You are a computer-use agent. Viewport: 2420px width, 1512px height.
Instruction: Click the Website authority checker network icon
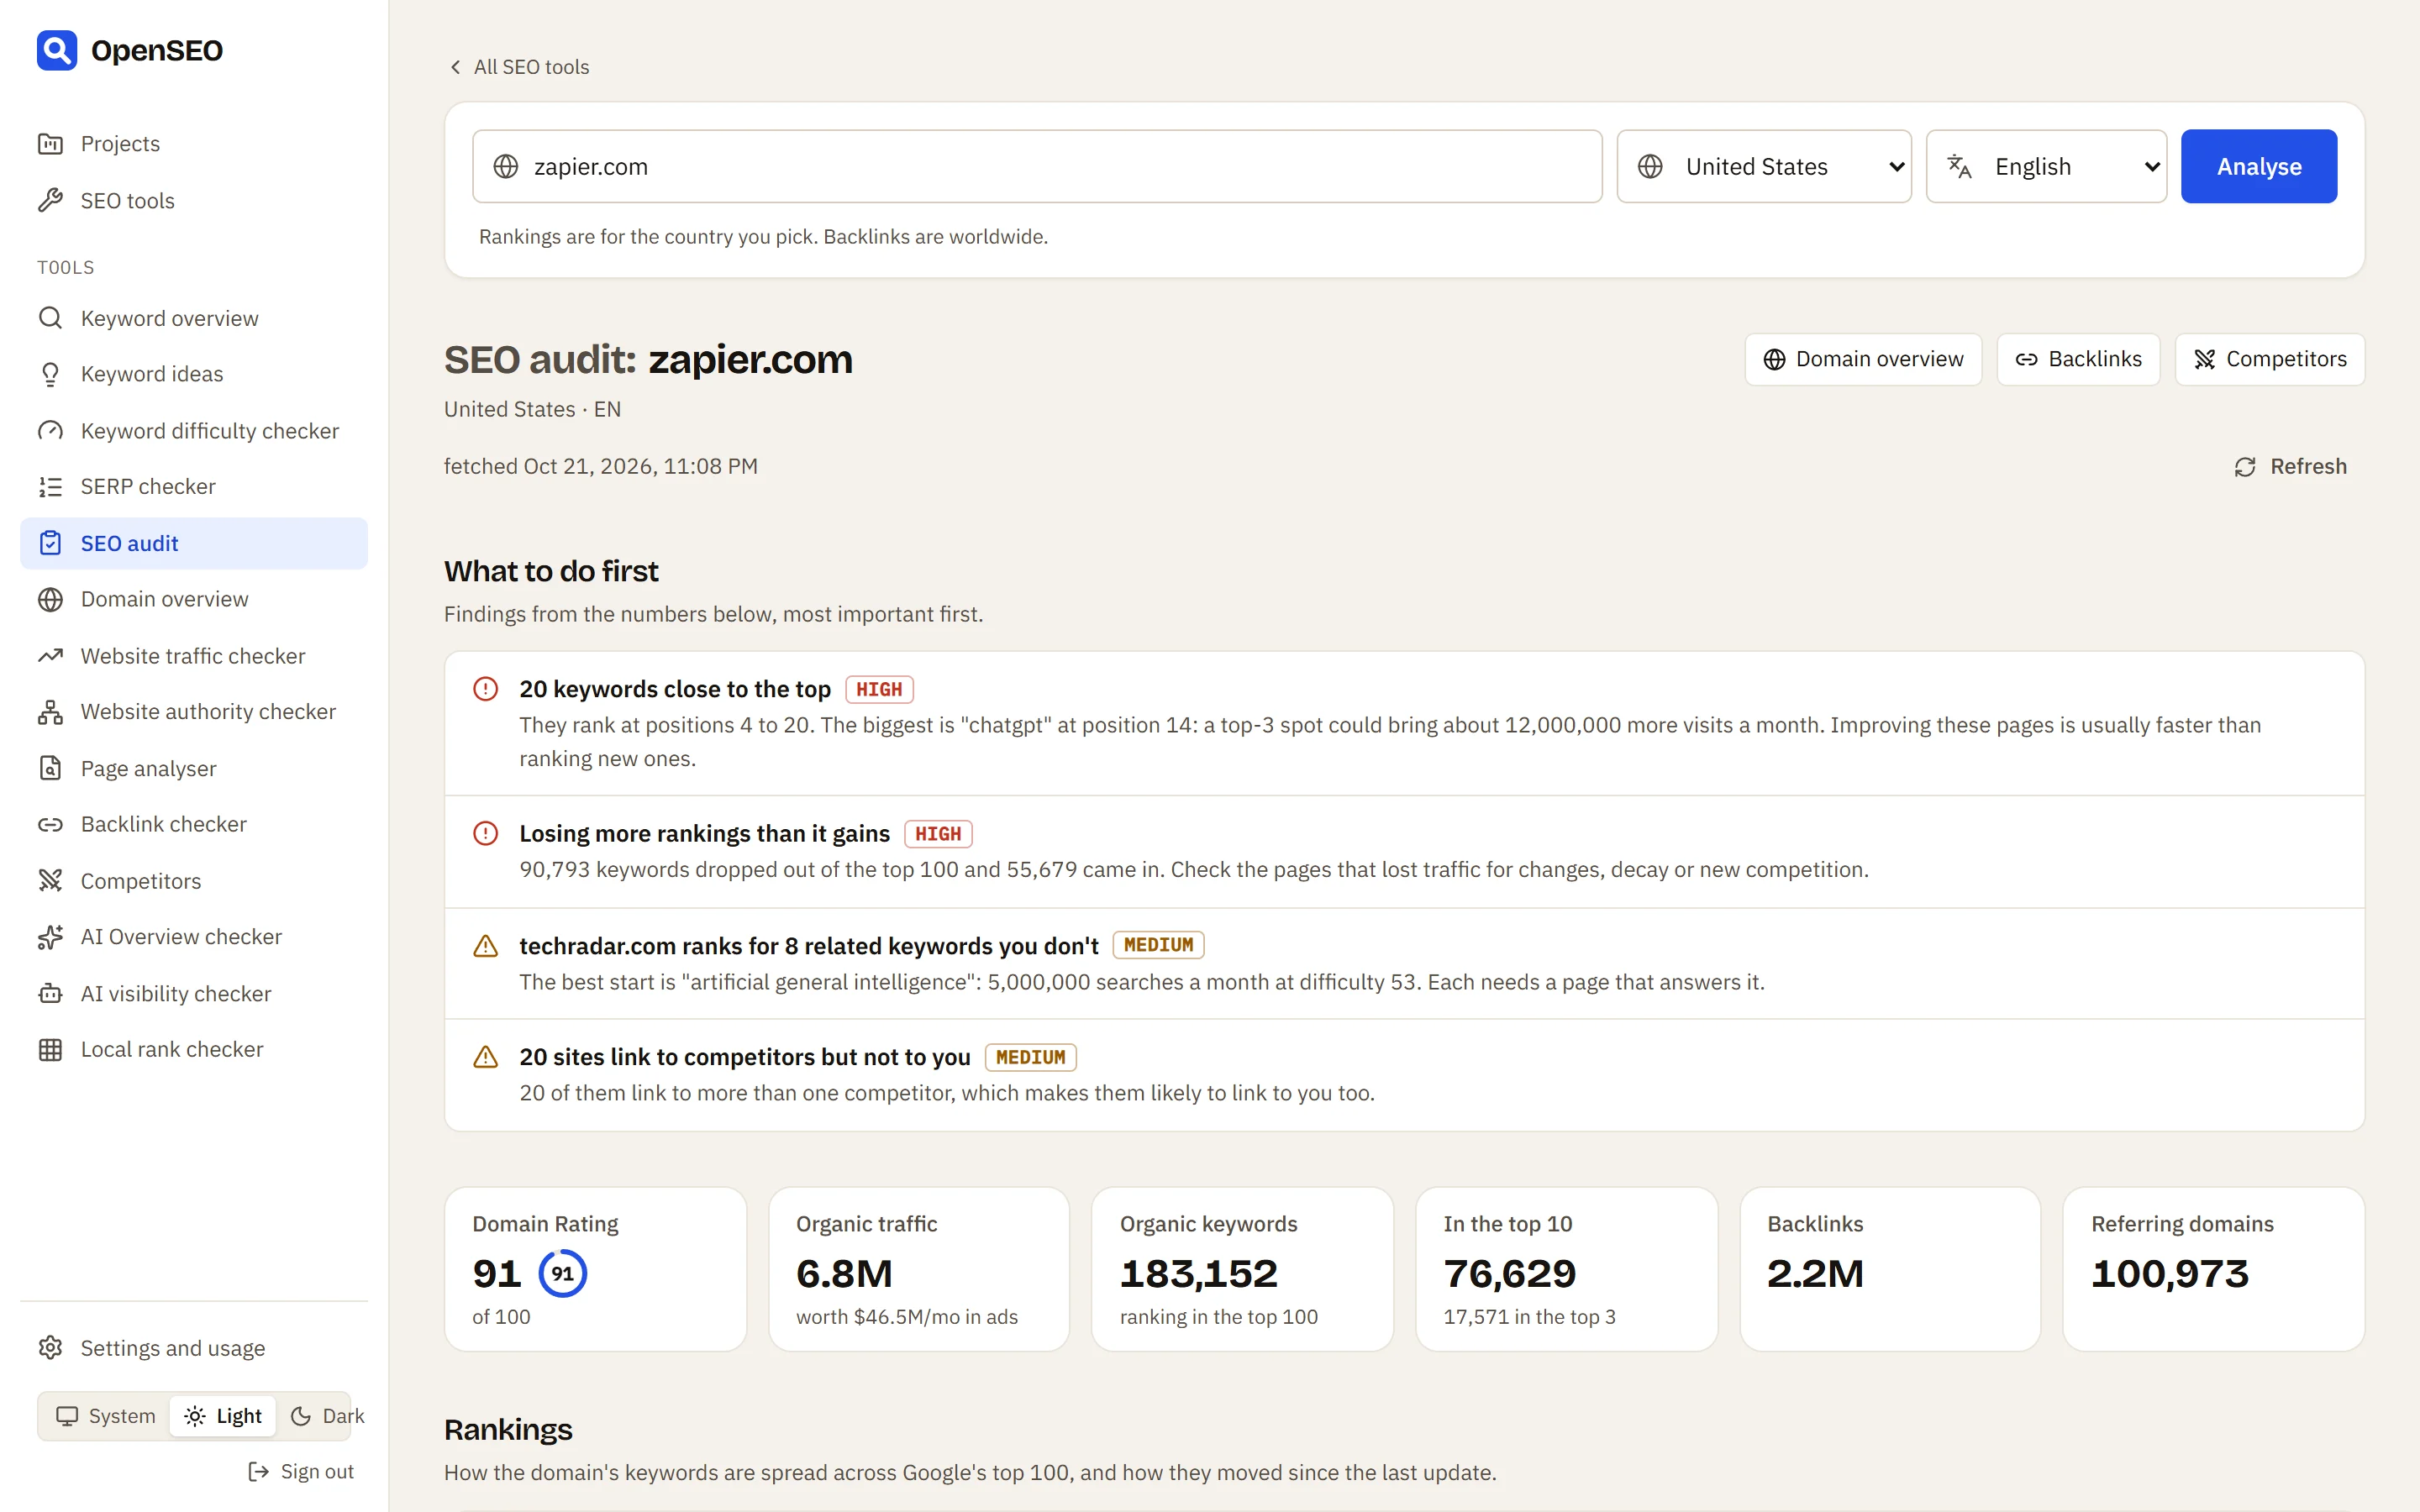pyautogui.click(x=50, y=712)
